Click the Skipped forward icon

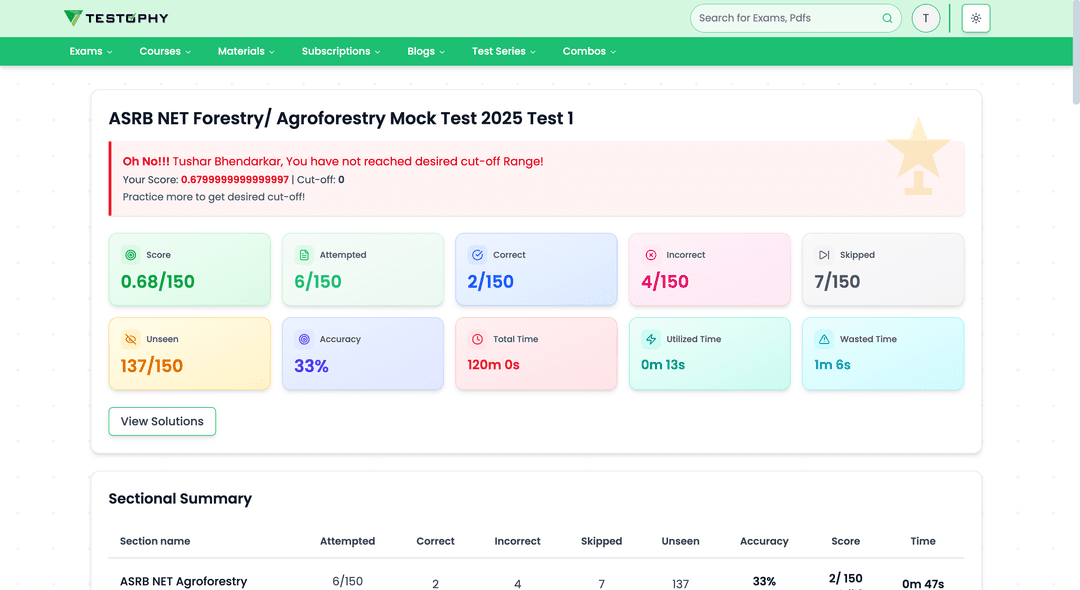(824, 255)
